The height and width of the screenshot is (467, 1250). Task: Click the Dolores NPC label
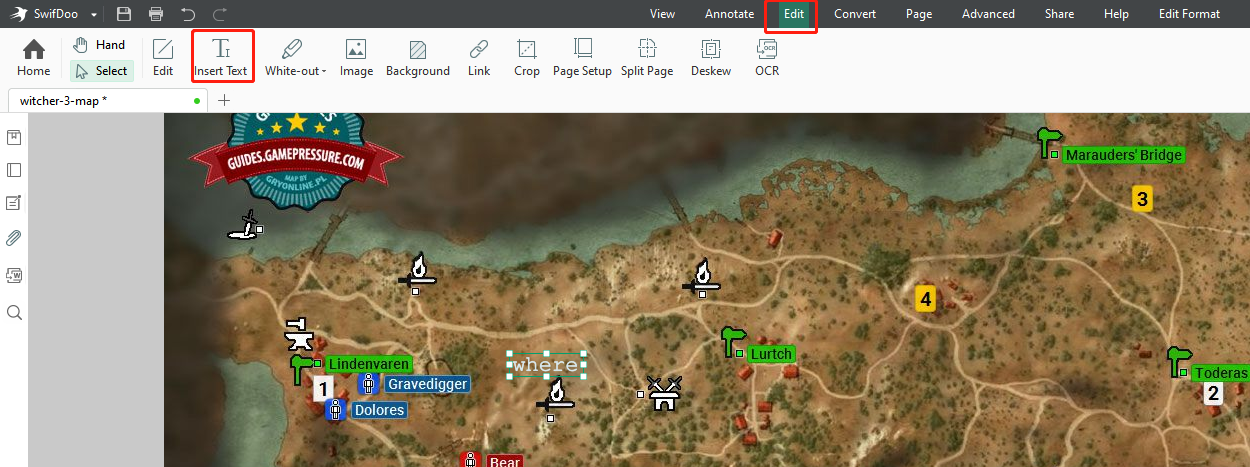click(x=379, y=410)
